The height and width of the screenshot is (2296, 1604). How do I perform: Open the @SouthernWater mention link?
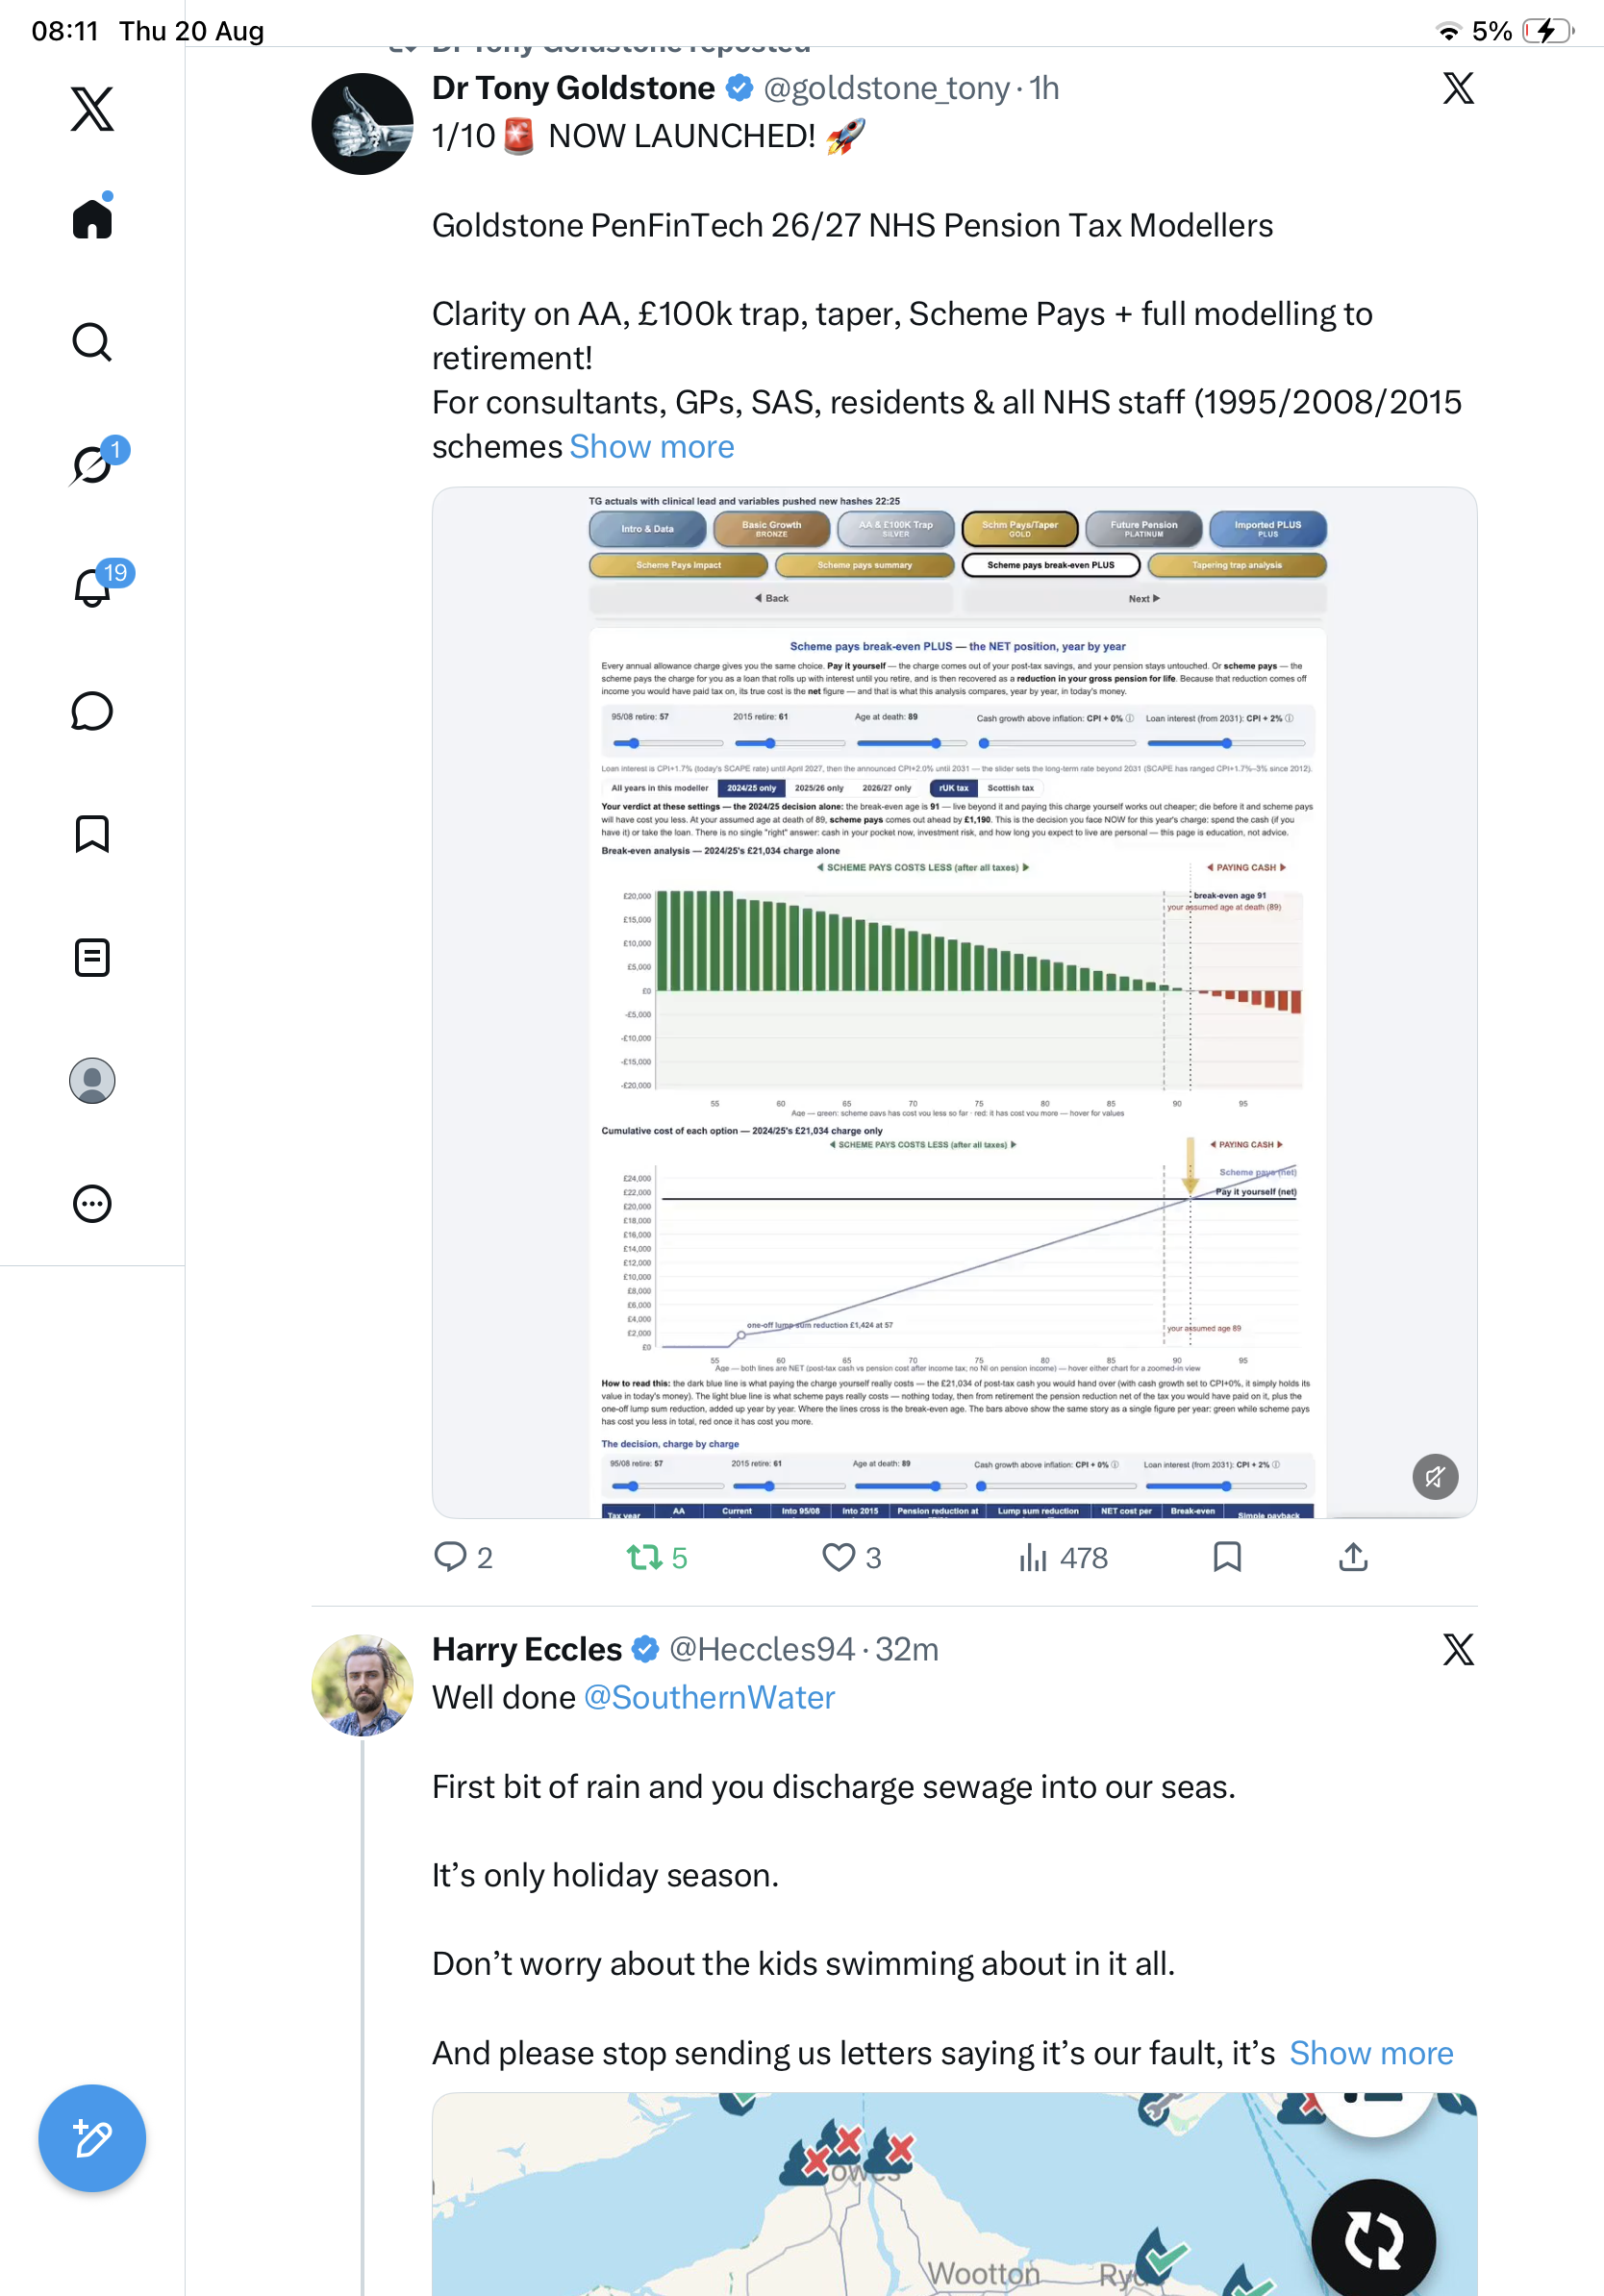point(709,1697)
